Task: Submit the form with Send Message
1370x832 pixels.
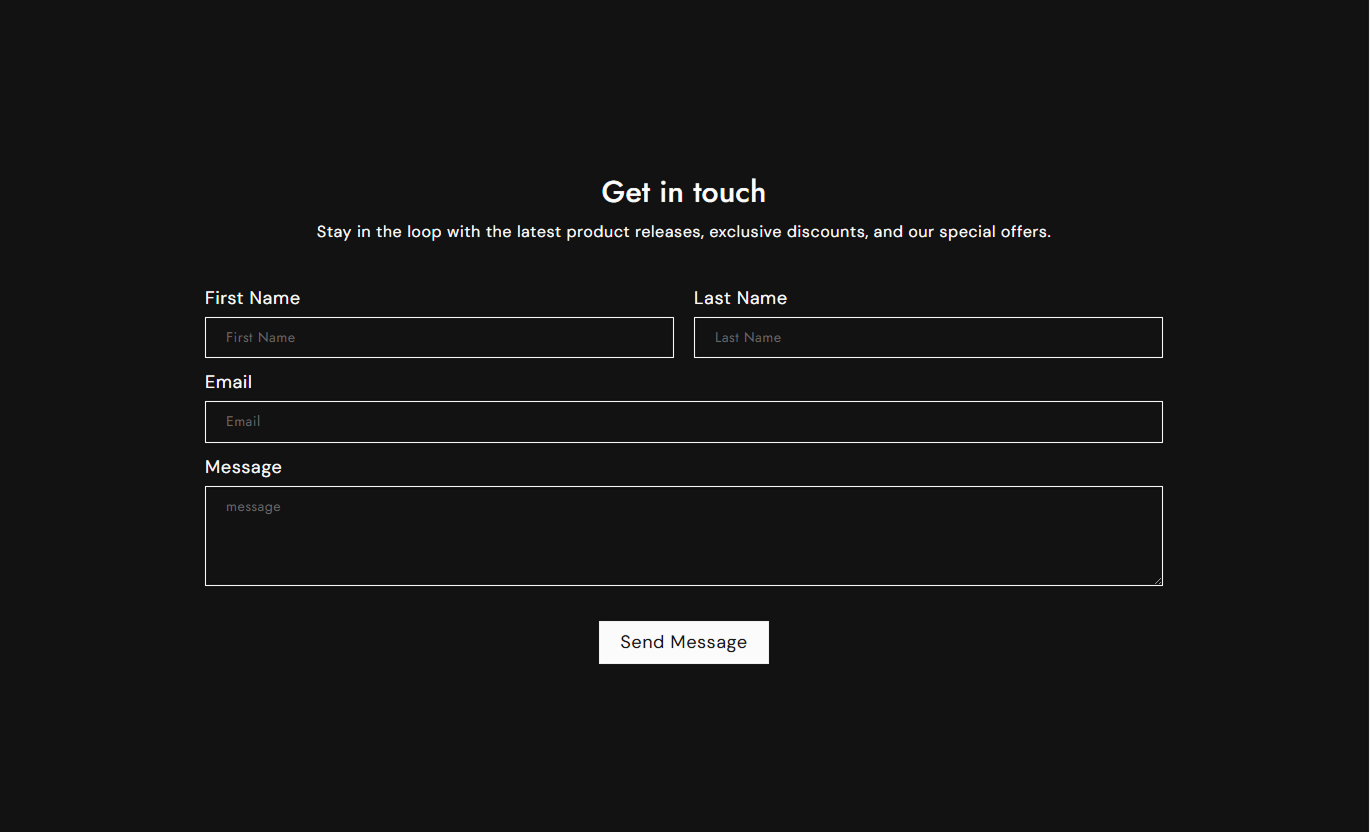Action: (x=684, y=642)
